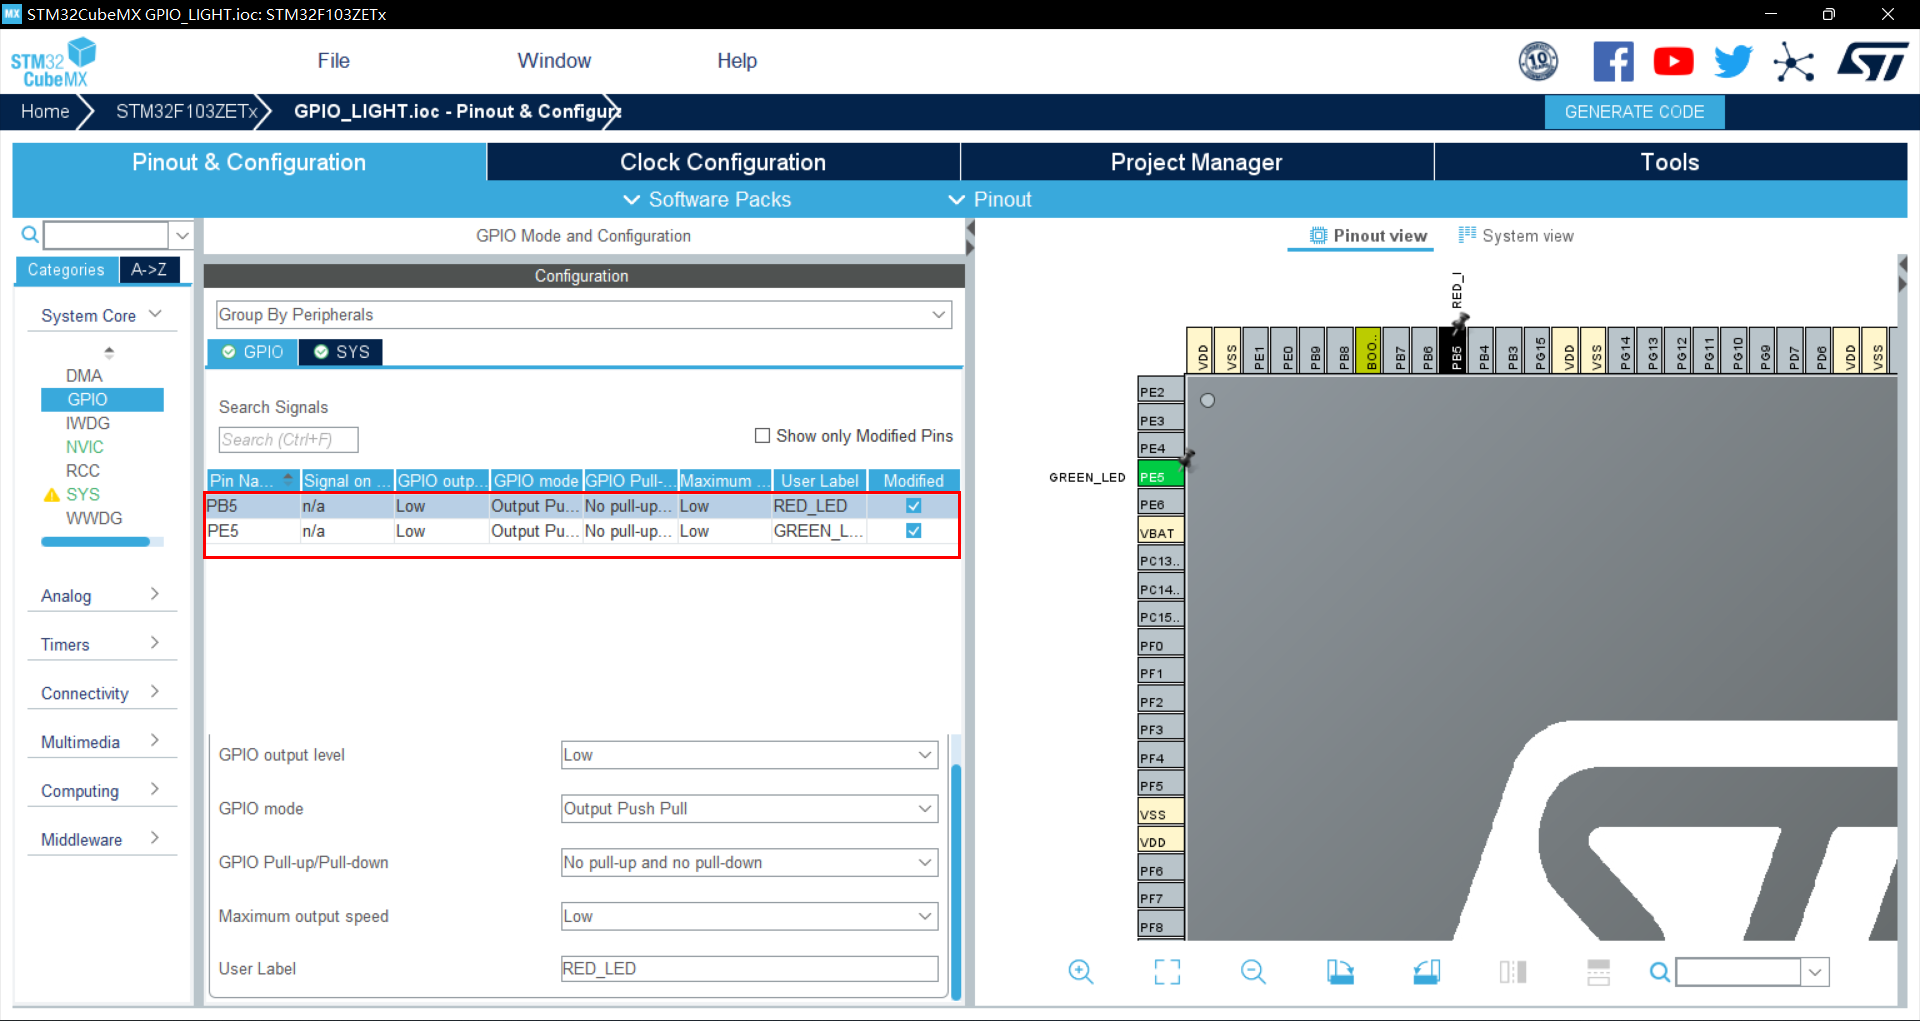Click the GENERATE CODE button
The height and width of the screenshot is (1021, 1920).
coord(1634,112)
